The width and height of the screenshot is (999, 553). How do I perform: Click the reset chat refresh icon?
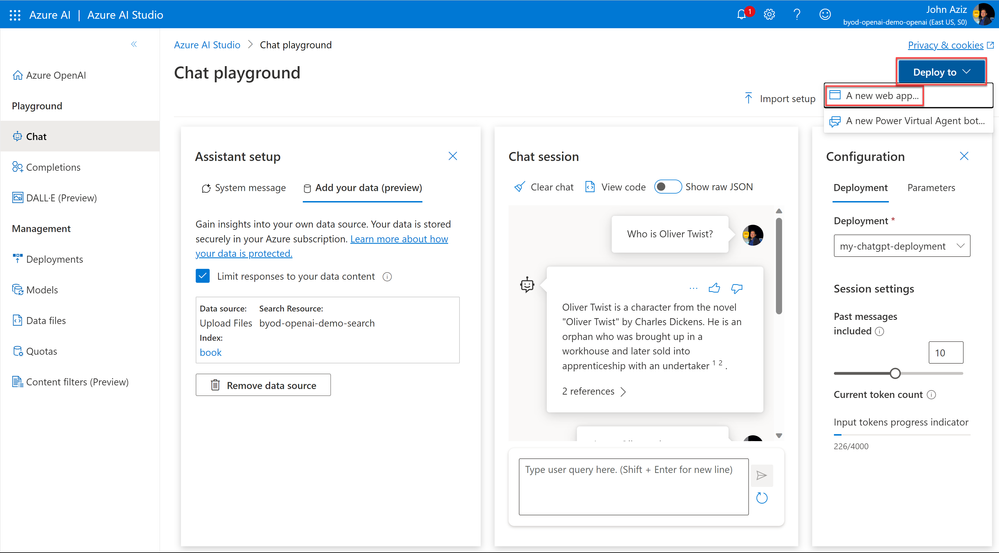click(761, 498)
